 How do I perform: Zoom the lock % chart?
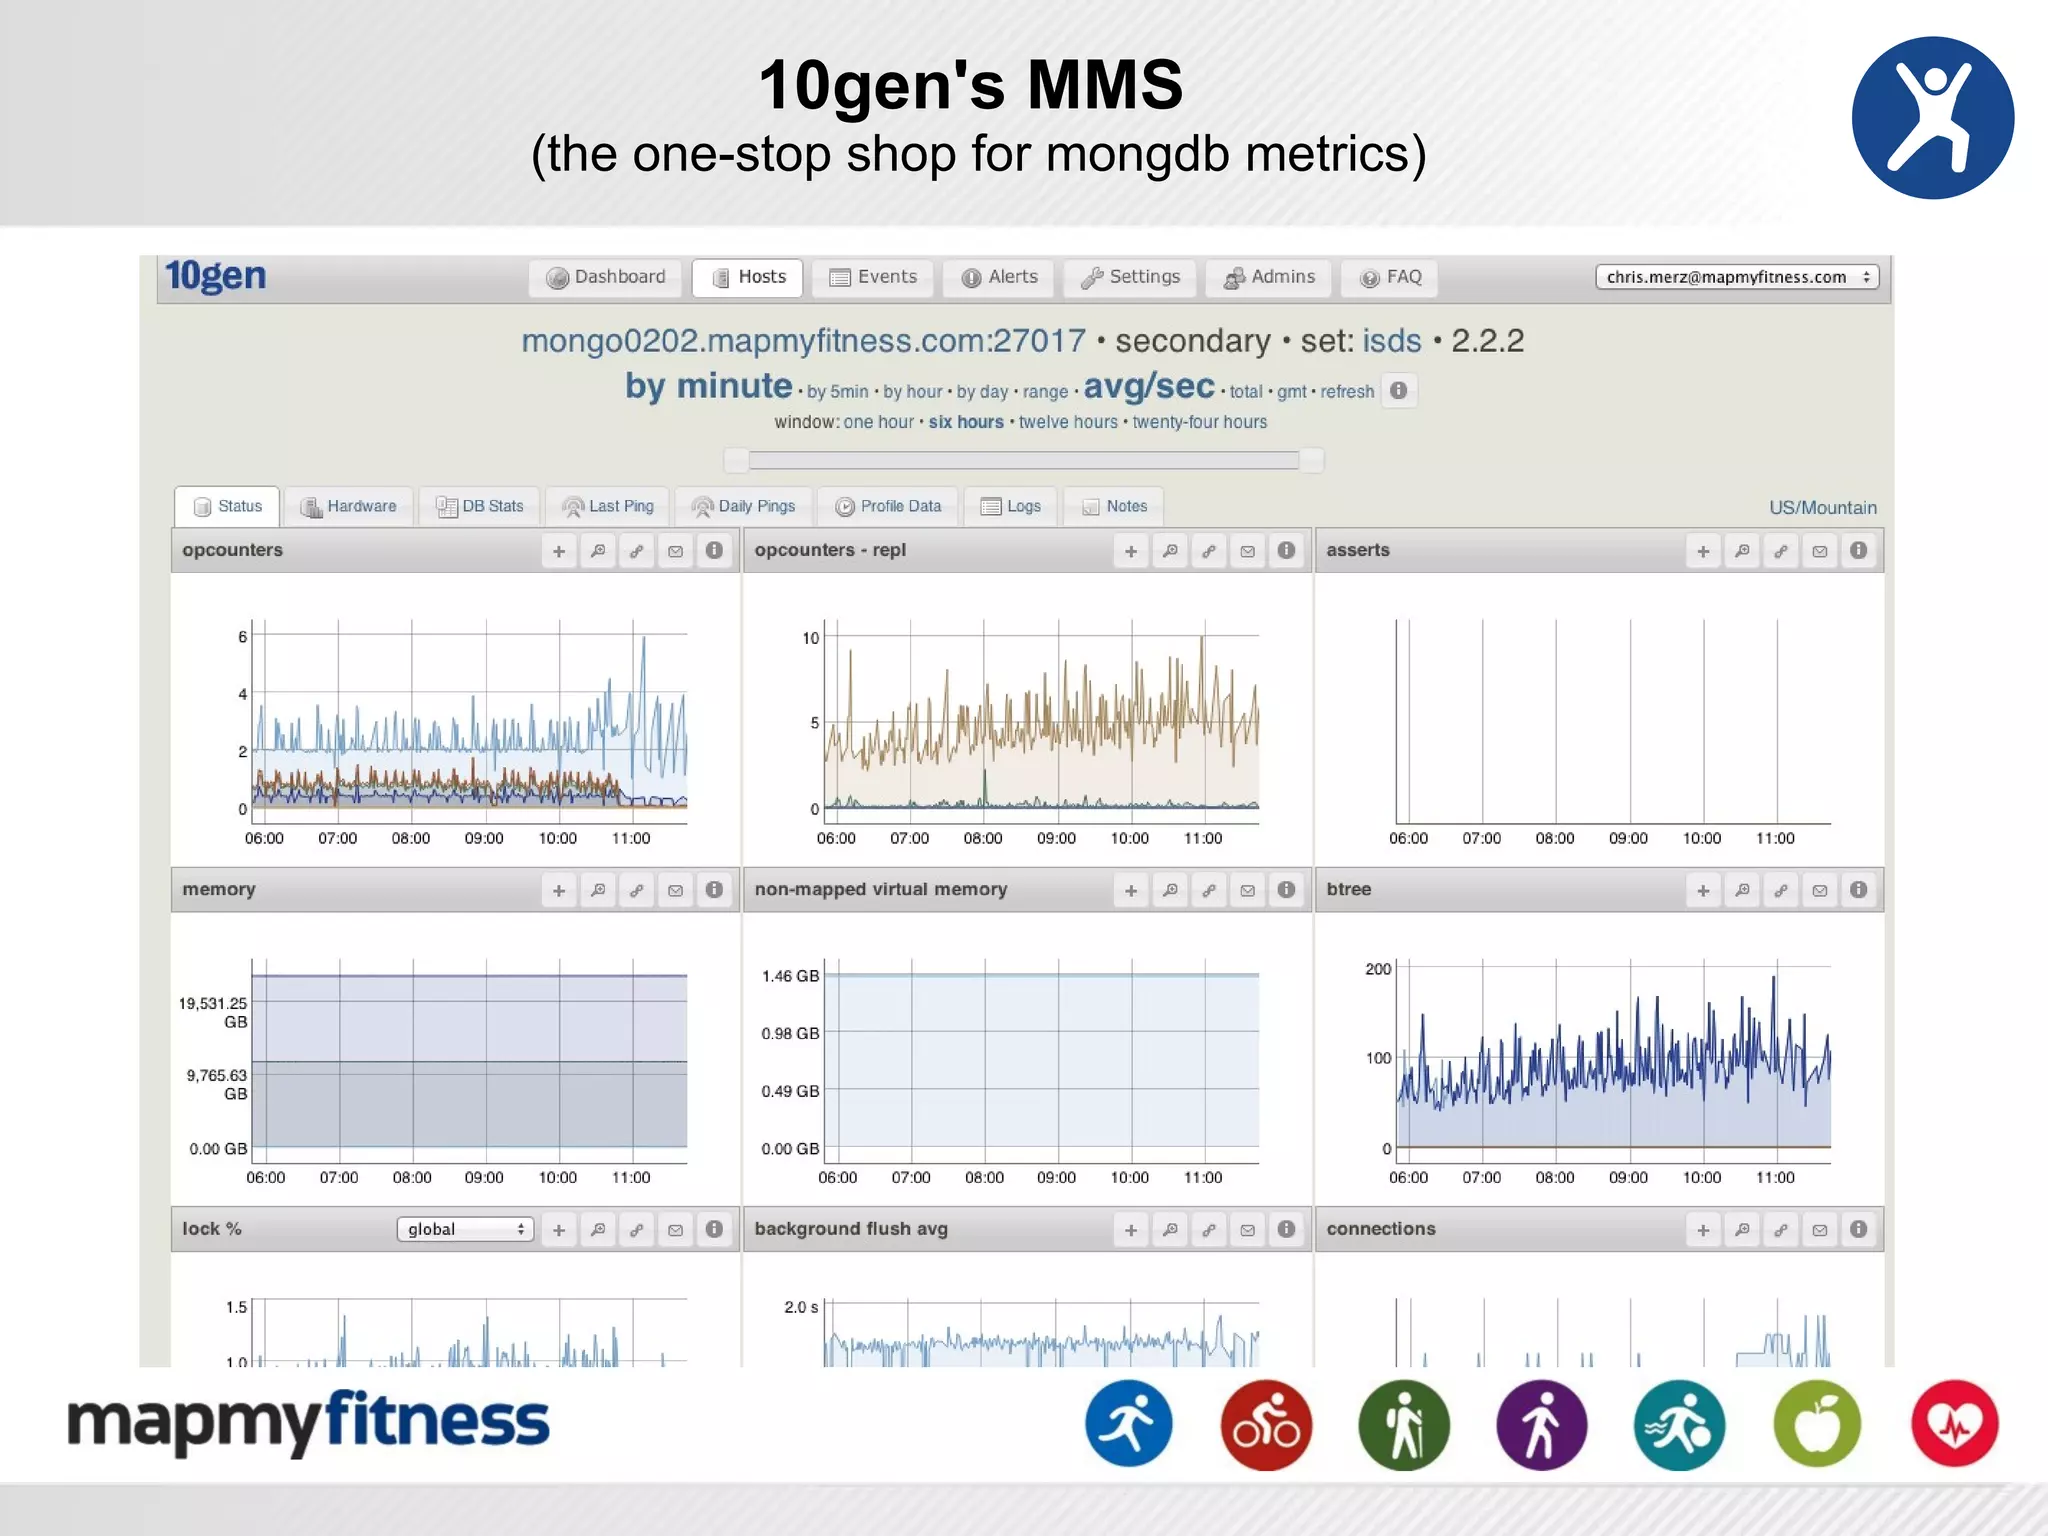(x=598, y=1230)
